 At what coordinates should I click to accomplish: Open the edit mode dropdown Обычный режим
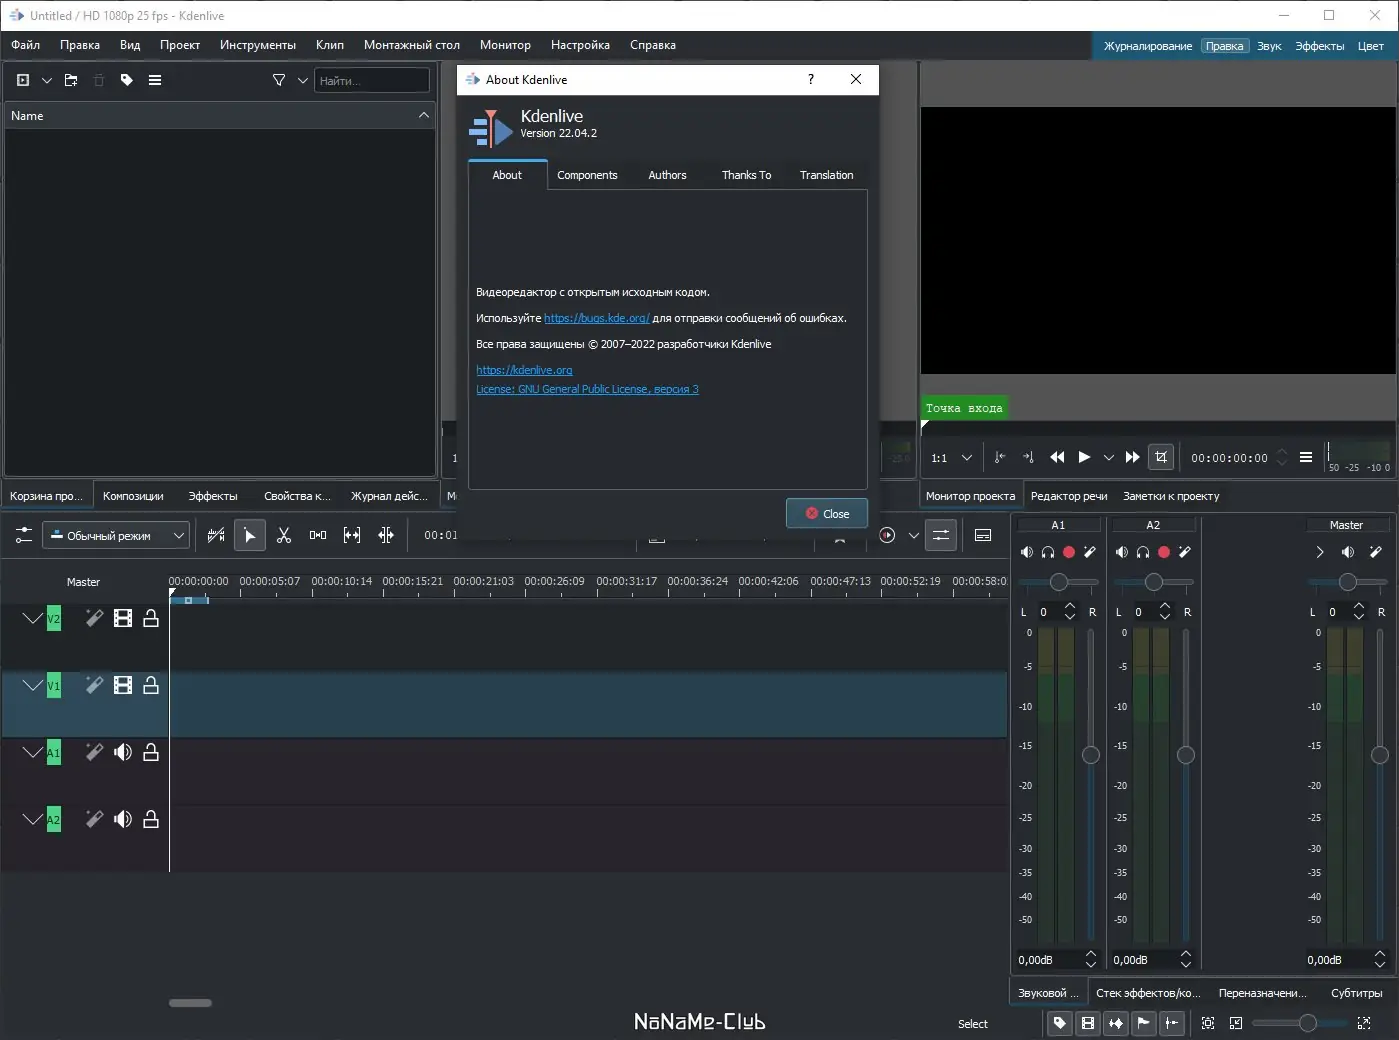[116, 535]
